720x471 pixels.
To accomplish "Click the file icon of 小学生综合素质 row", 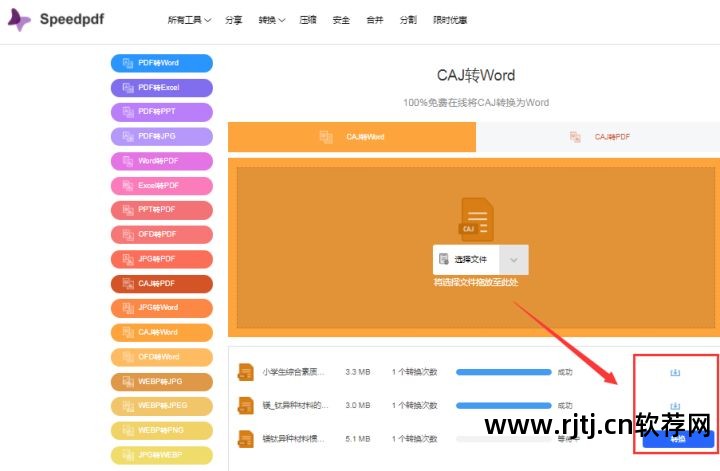I will tap(246, 372).
